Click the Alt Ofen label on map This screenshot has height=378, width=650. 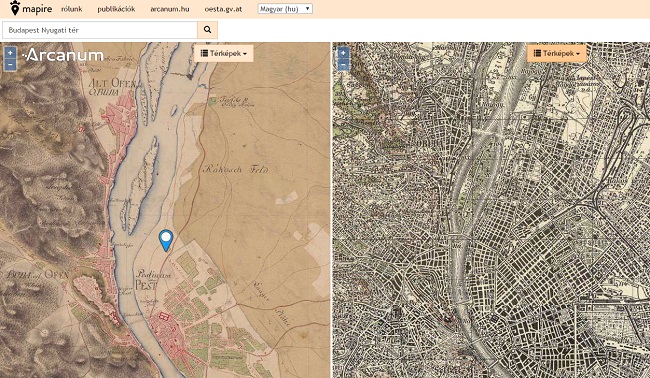coord(112,83)
